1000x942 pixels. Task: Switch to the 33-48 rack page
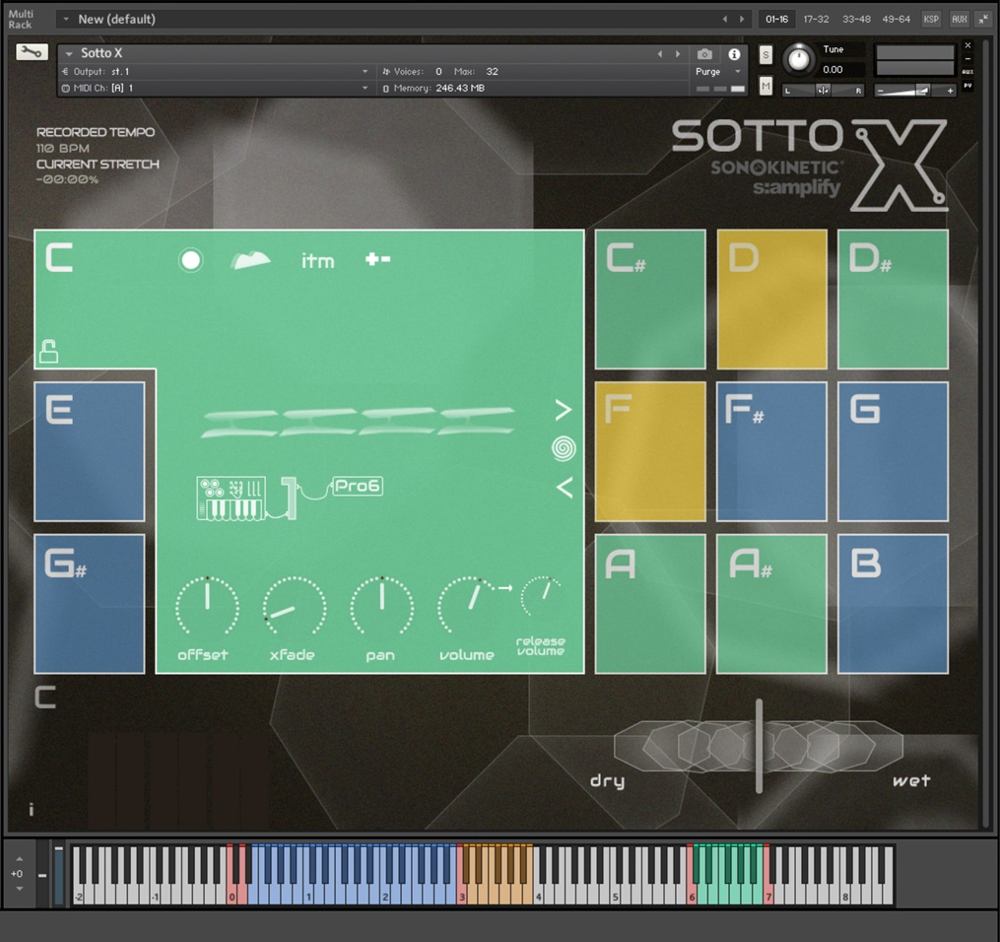[856, 19]
